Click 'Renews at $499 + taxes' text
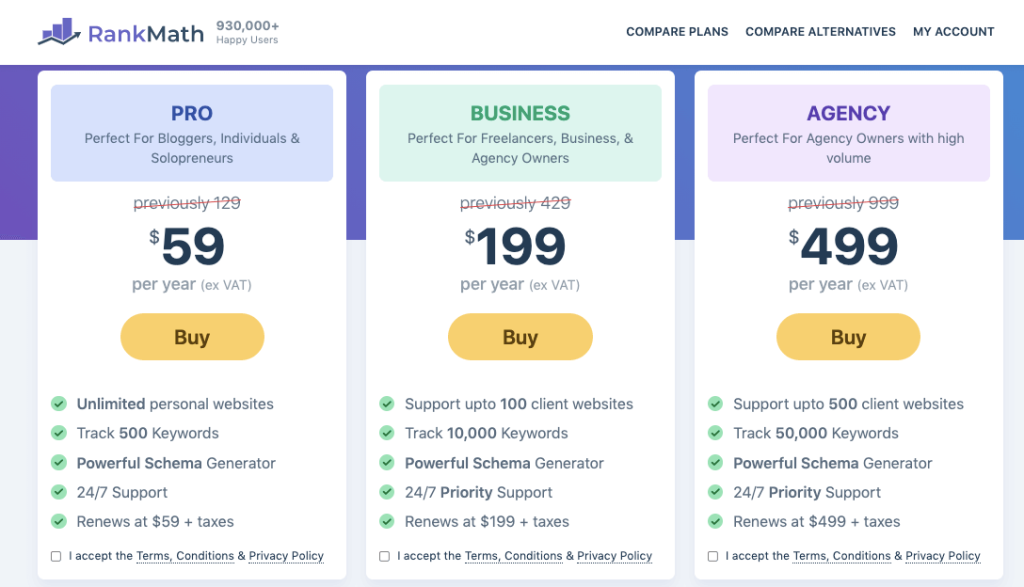Image resolution: width=1024 pixels, height=587 pixels. click(x=817, y=522)
